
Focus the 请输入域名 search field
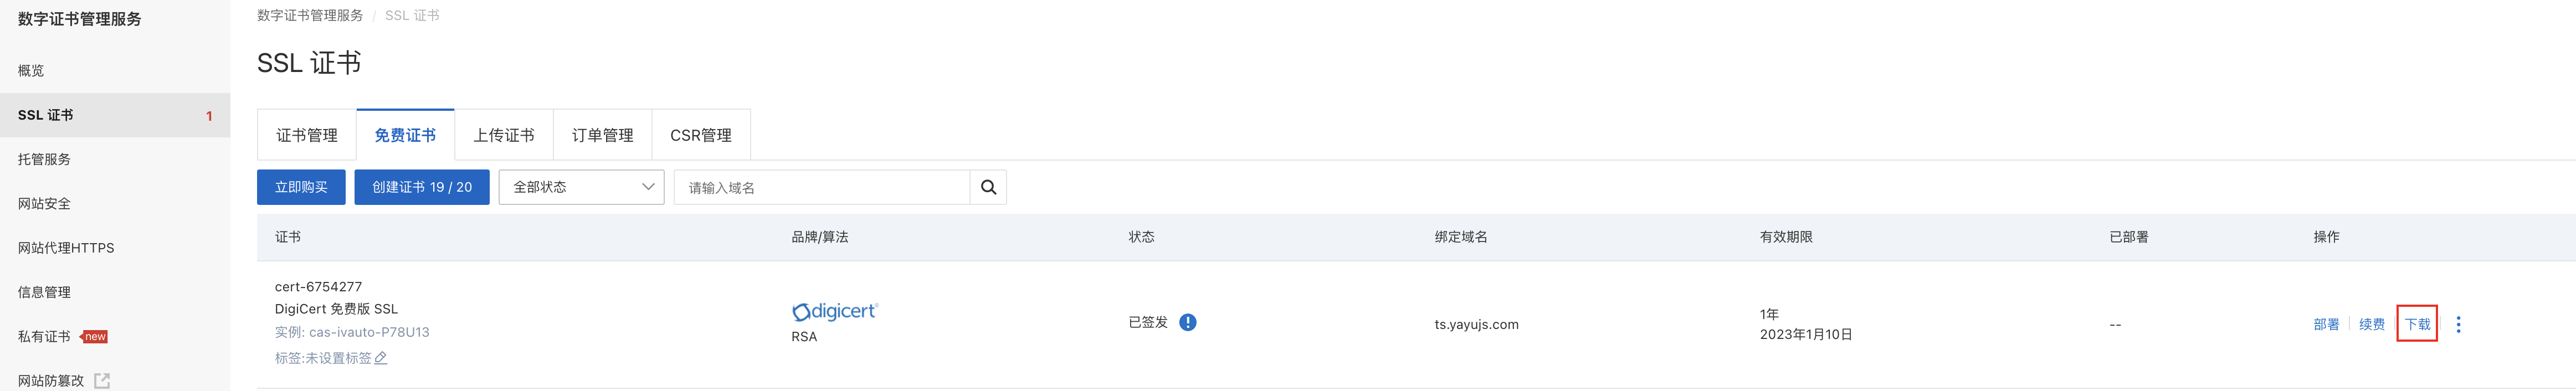point(822,187)
